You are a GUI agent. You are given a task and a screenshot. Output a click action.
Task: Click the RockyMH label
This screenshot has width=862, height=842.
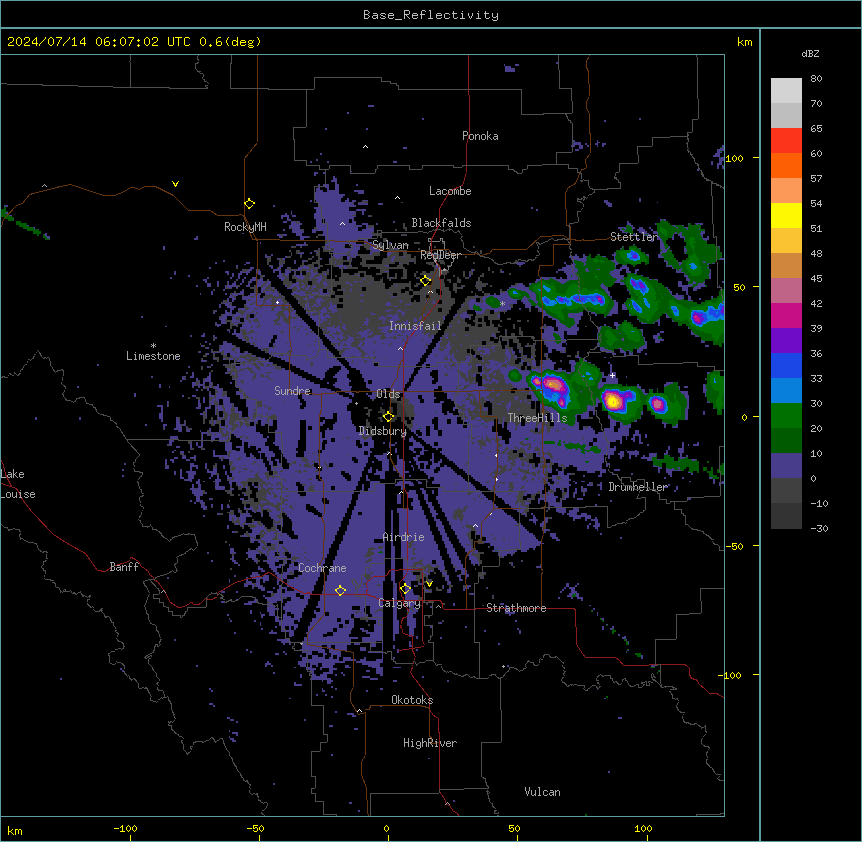pyautogui.click(x=245, y=227)
